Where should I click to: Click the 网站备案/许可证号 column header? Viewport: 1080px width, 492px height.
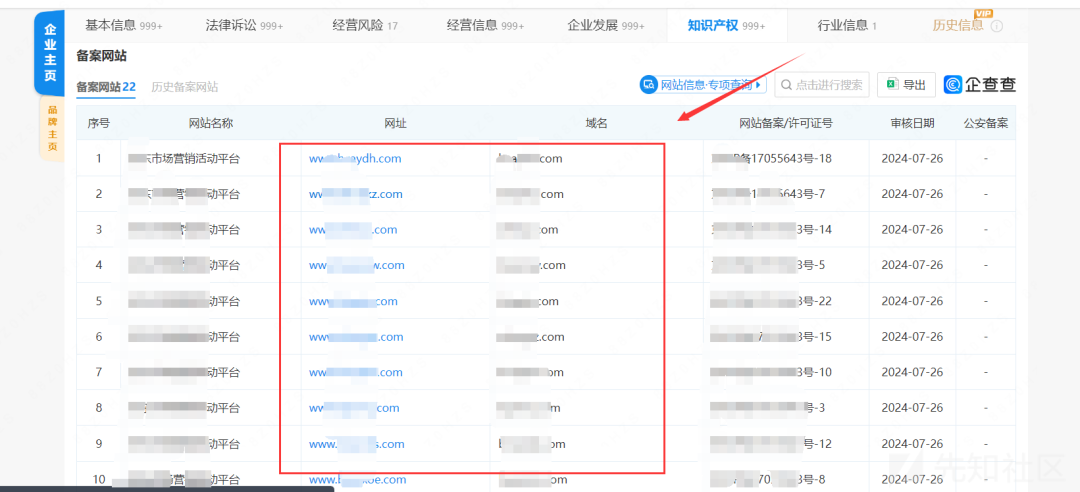click(786, 123)
